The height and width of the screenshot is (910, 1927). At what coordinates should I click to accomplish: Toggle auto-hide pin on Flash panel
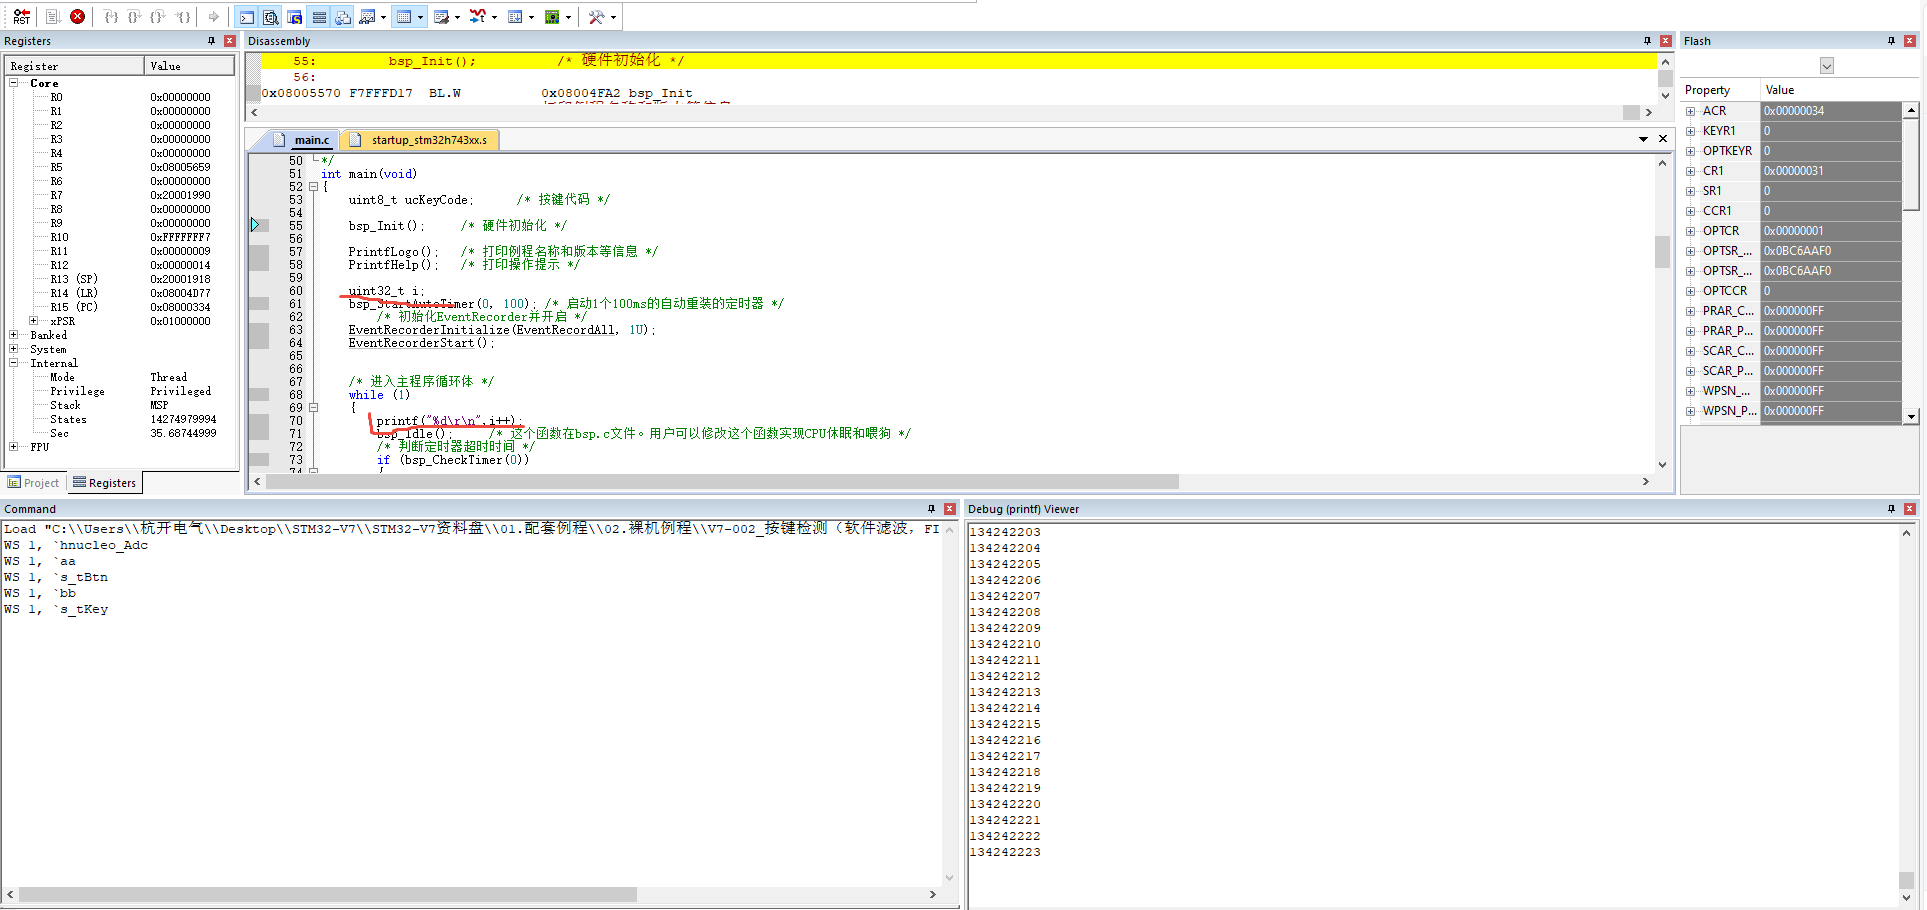pyautogui.click(x=1892, y=41)
